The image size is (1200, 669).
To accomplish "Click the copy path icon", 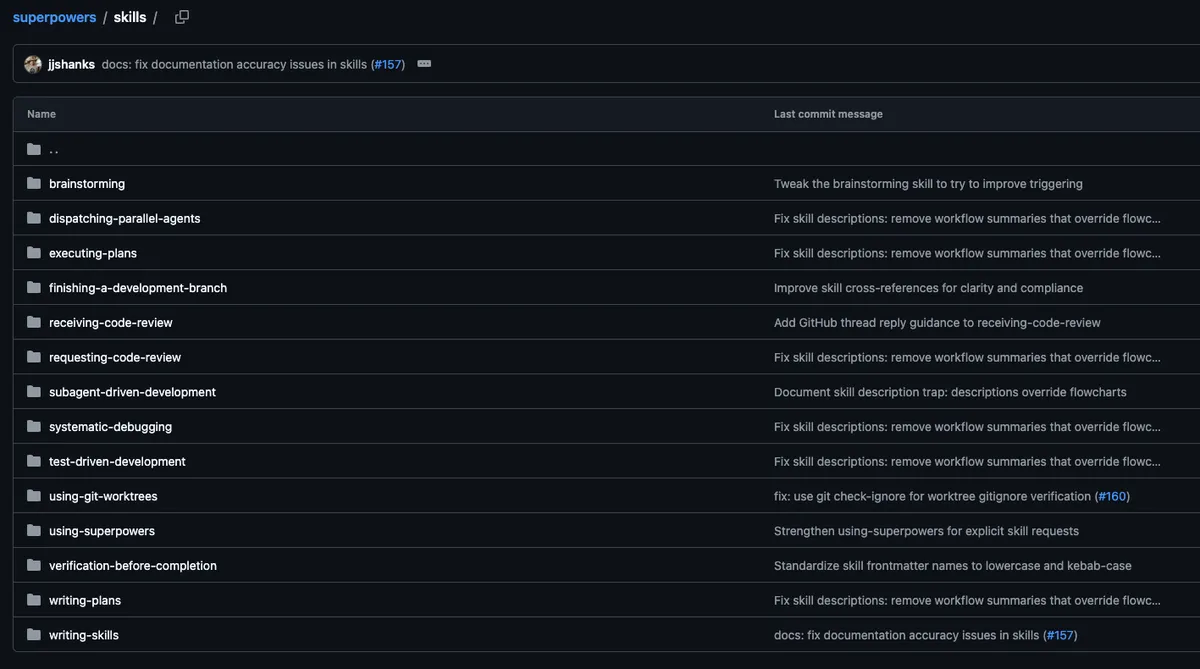I will pos(181,17).
